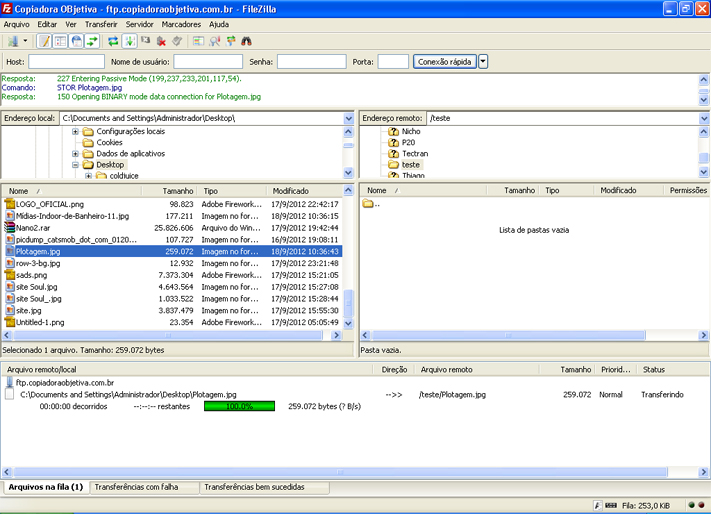Click the disconnect from server icon
The width and height of the screenshot is (711, 514).
[x=161, y=41]
